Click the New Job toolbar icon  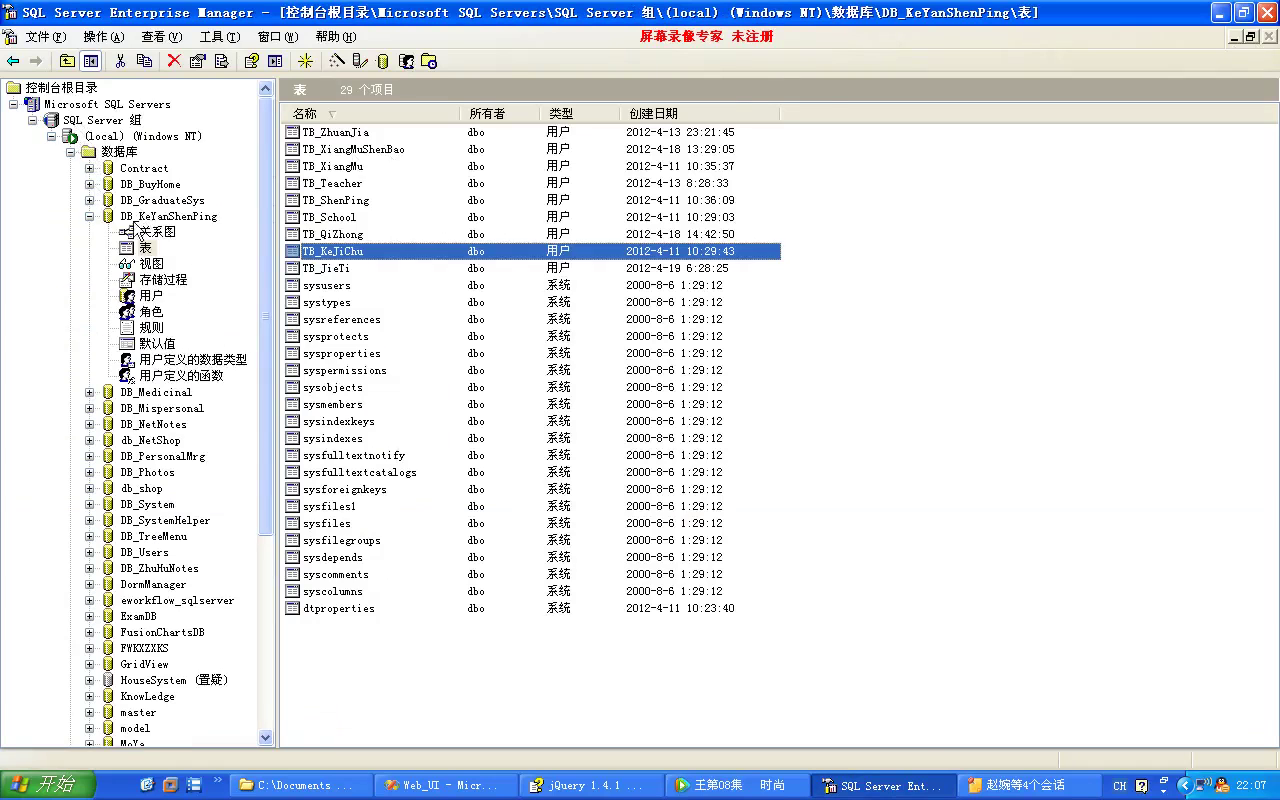click(429, 61)
